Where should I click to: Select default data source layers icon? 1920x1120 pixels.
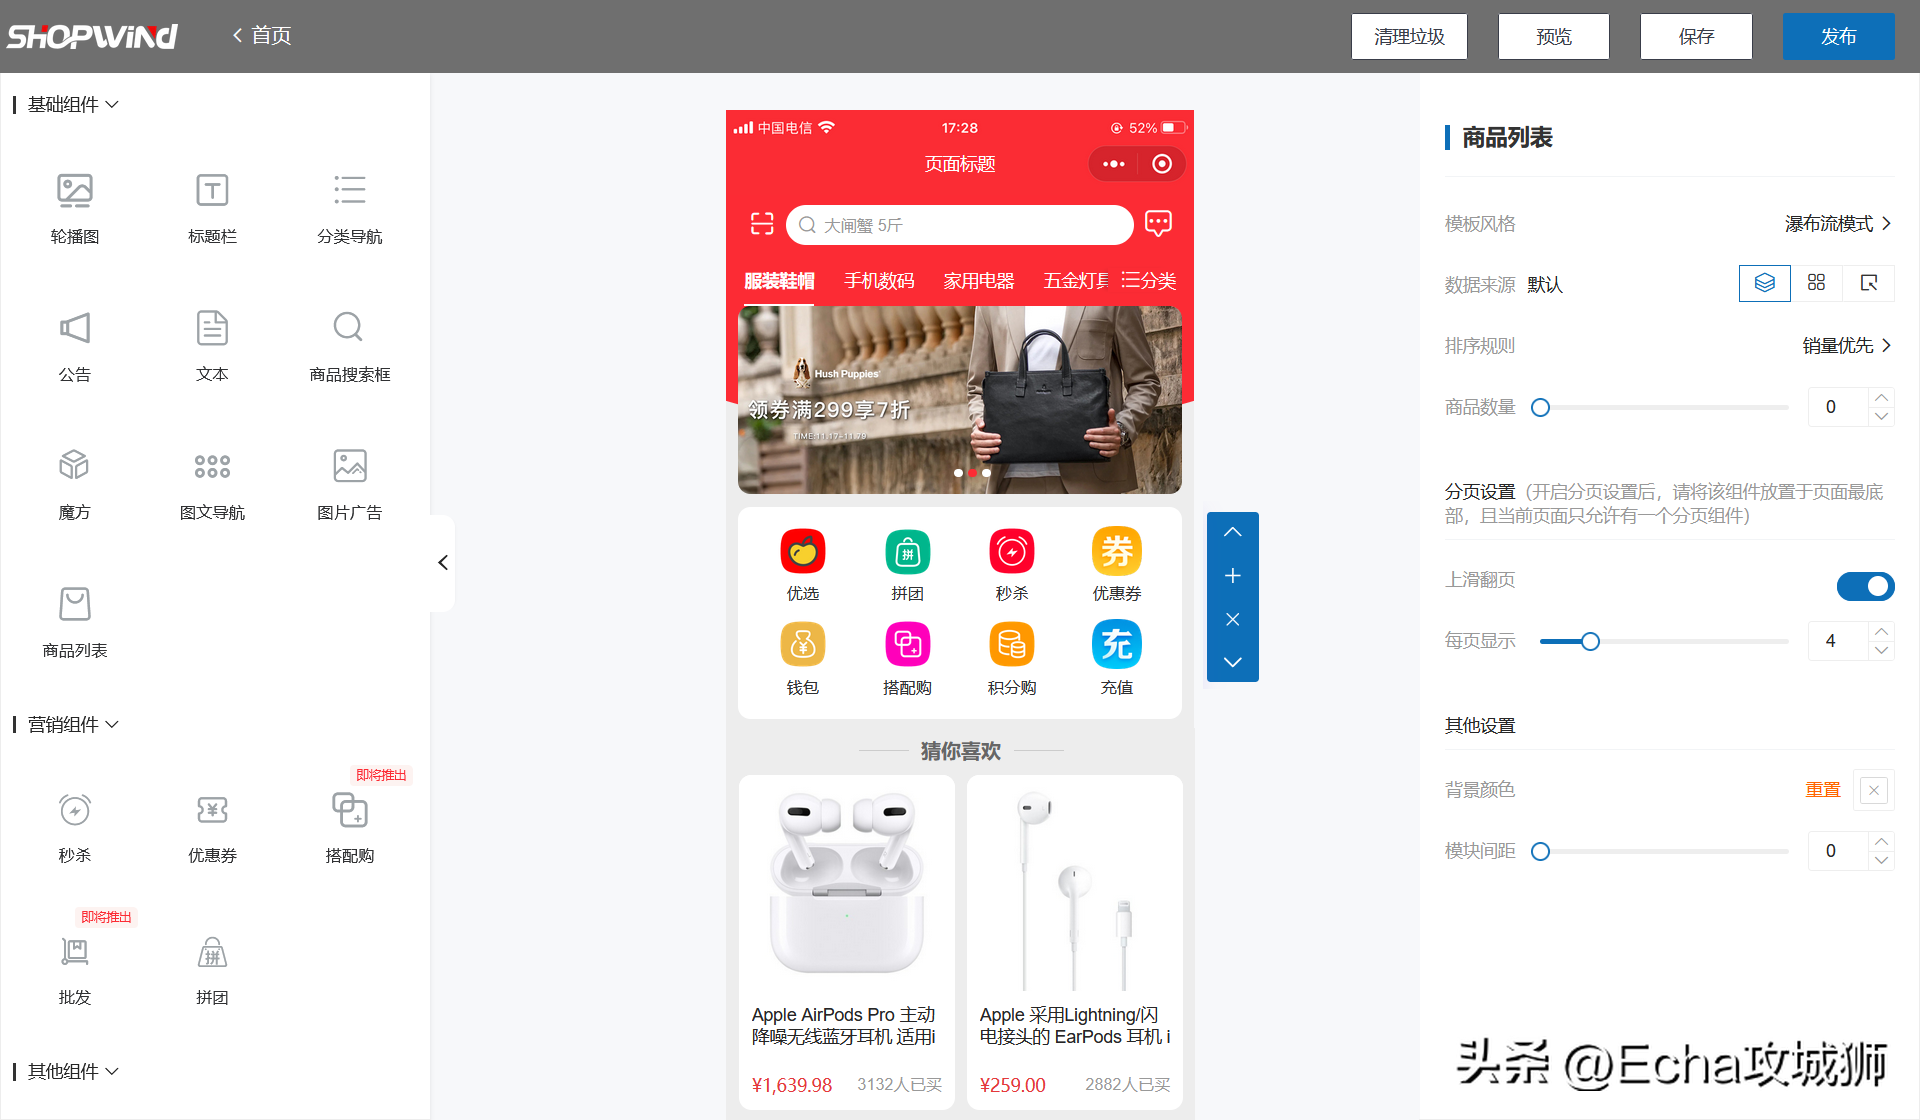(x=1765, y=283)
